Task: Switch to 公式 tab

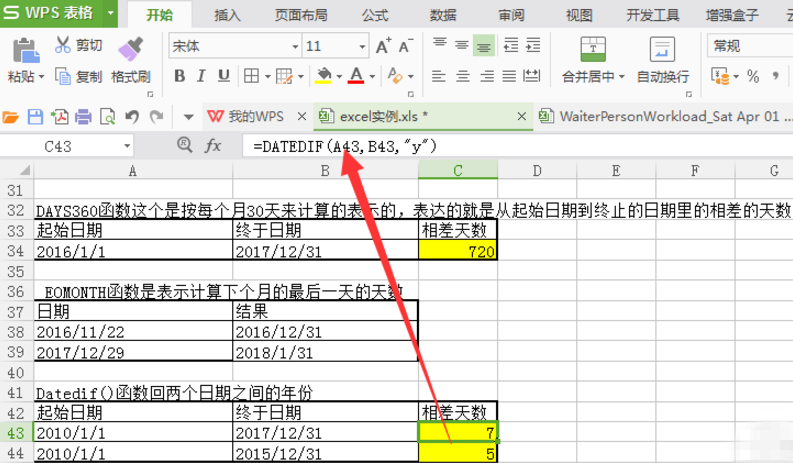Action: [x=375, y=15]
